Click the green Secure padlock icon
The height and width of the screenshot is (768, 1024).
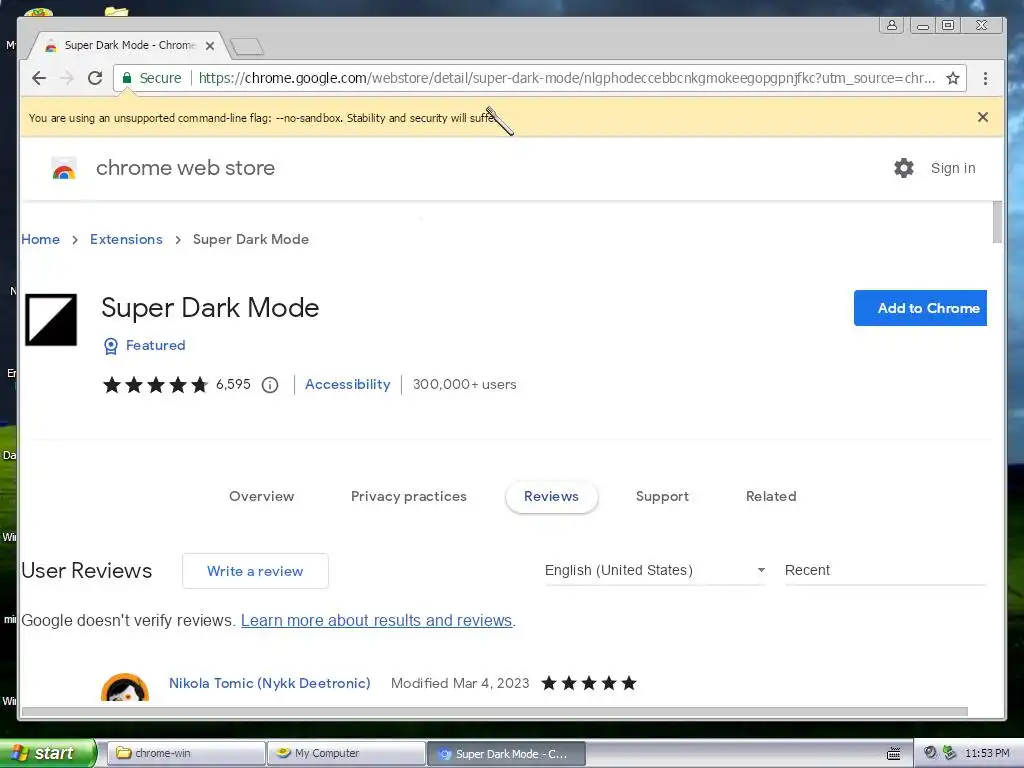tap(127, 78)
